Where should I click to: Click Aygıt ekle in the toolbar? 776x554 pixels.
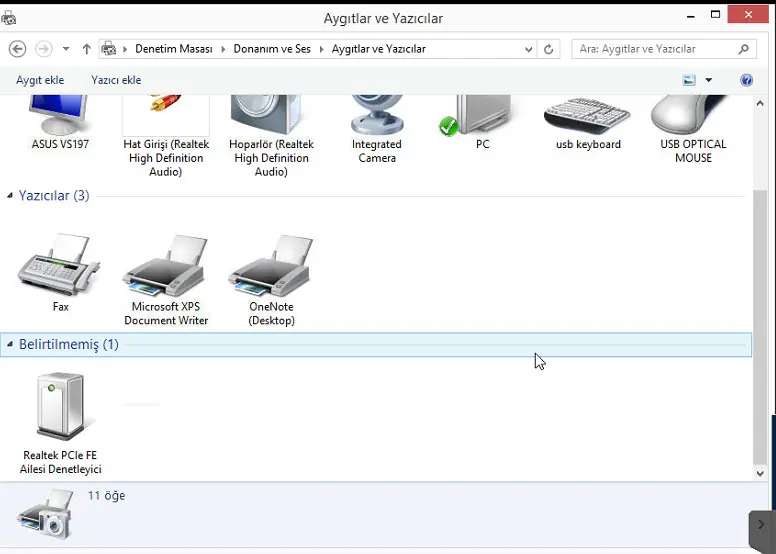(x=40, y=80)
